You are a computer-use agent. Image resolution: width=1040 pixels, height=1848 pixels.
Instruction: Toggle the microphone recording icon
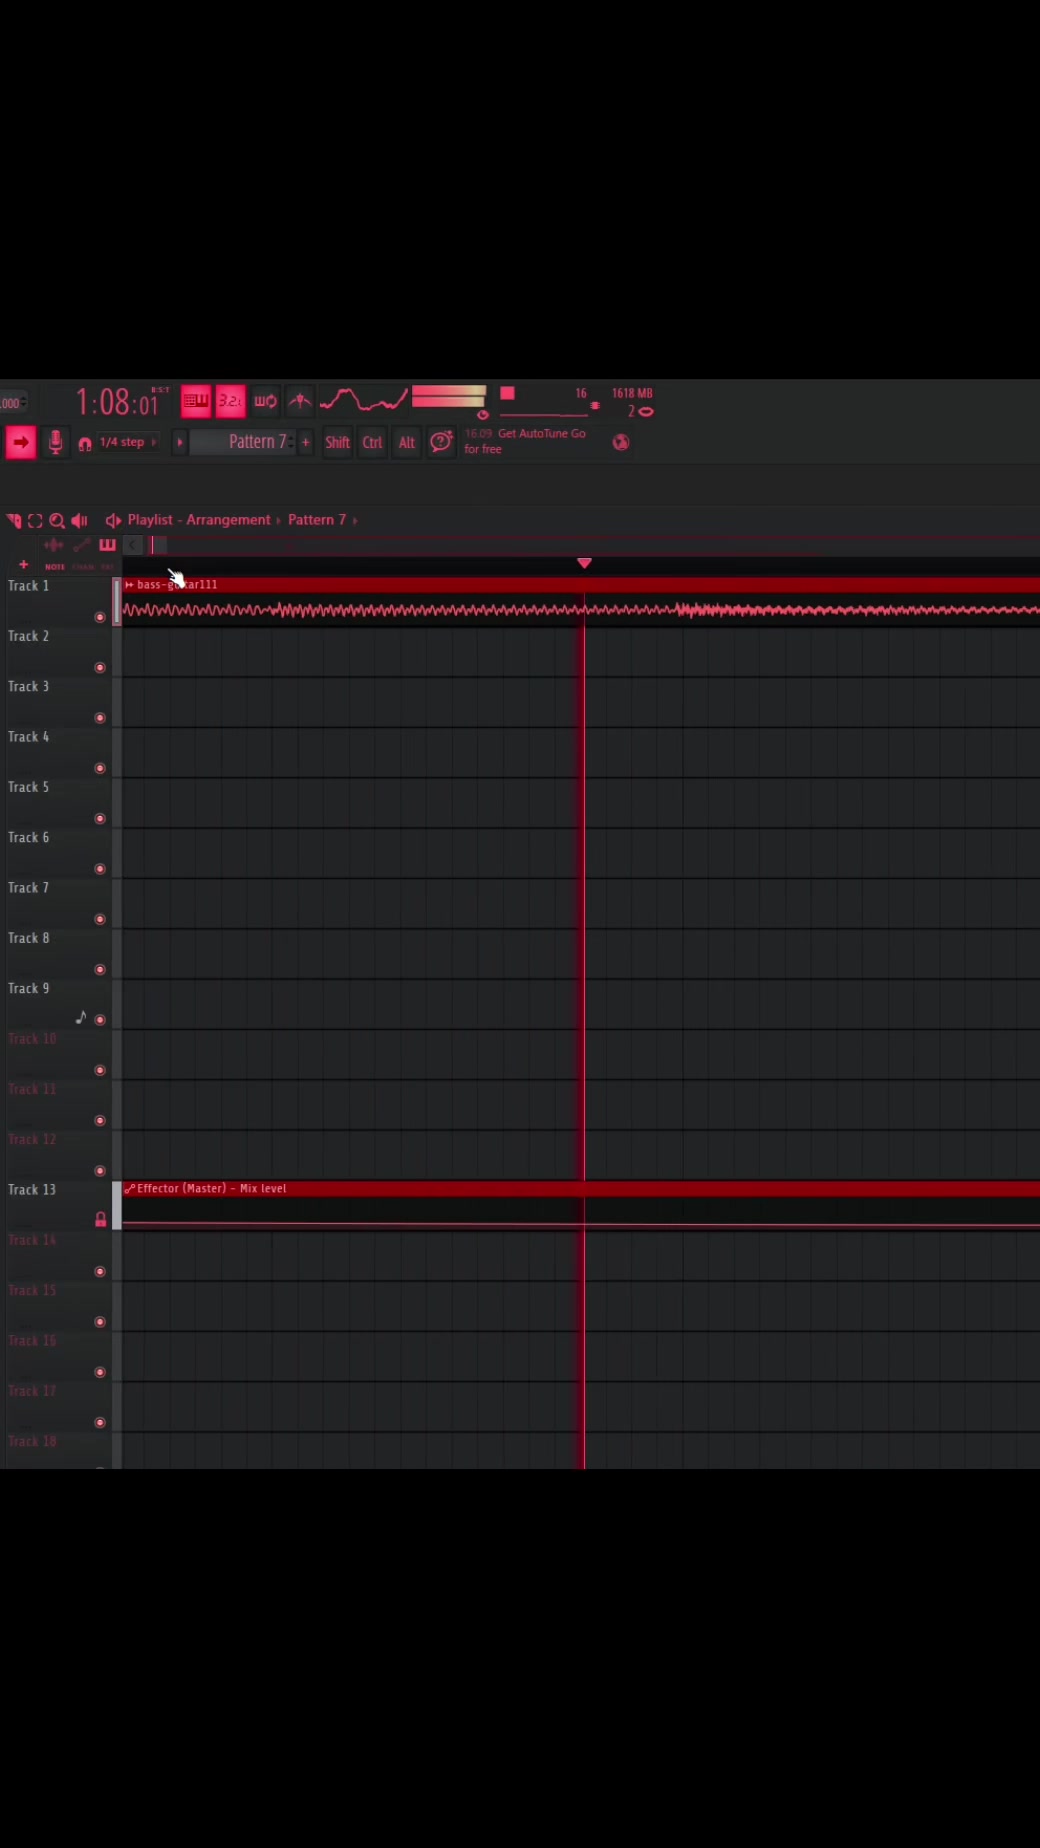click(55, 442)
